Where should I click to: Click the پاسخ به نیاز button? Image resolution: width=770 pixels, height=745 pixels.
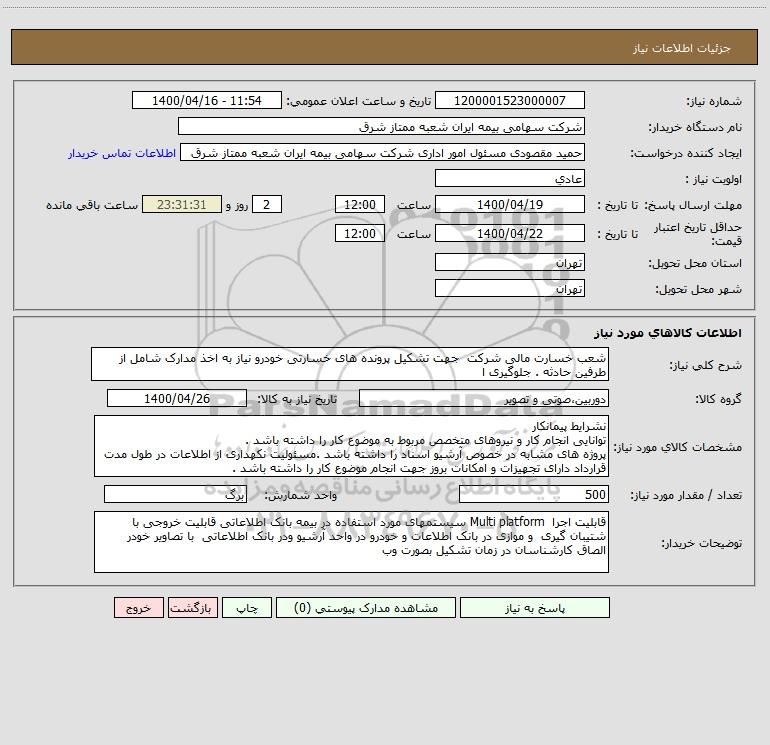tap(535, 608)
